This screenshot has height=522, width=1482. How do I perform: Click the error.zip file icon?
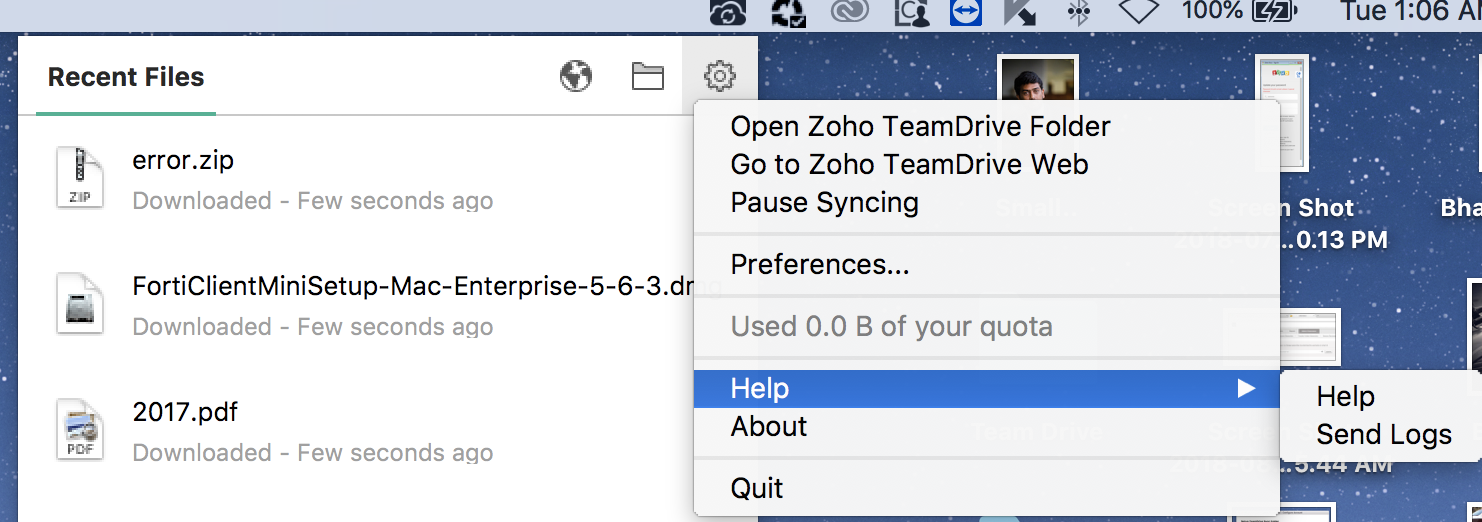click(80, 179)
